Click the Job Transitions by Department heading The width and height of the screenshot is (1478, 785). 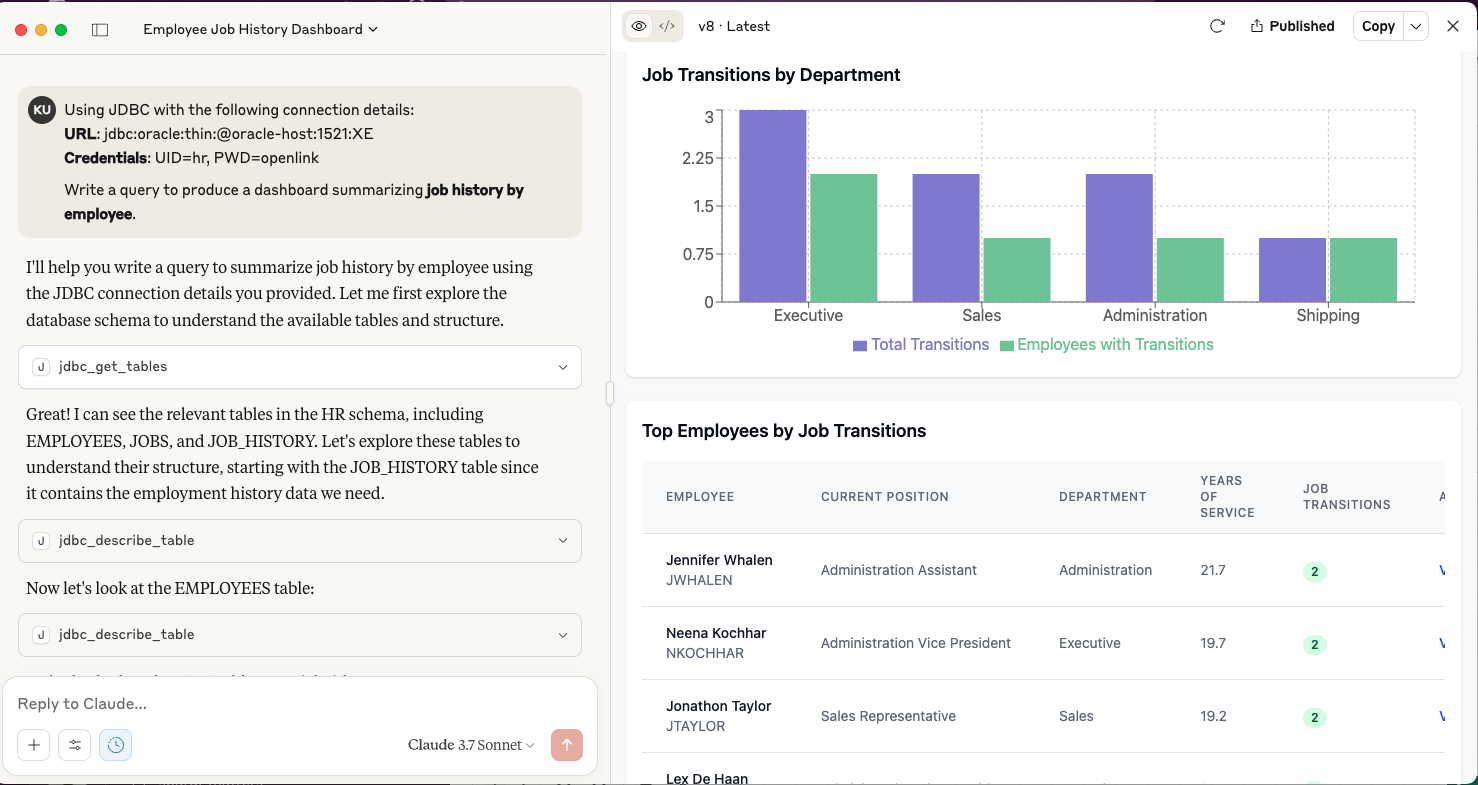(771, 75)
